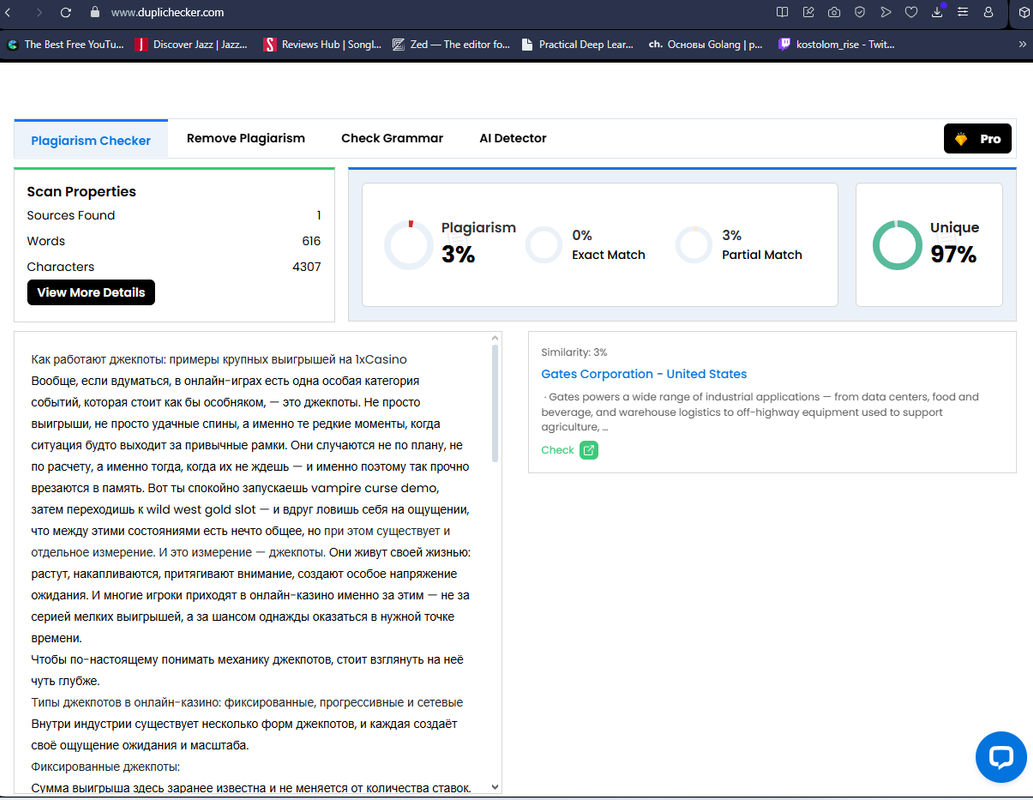Open the user profile icon

pos(988,12)
